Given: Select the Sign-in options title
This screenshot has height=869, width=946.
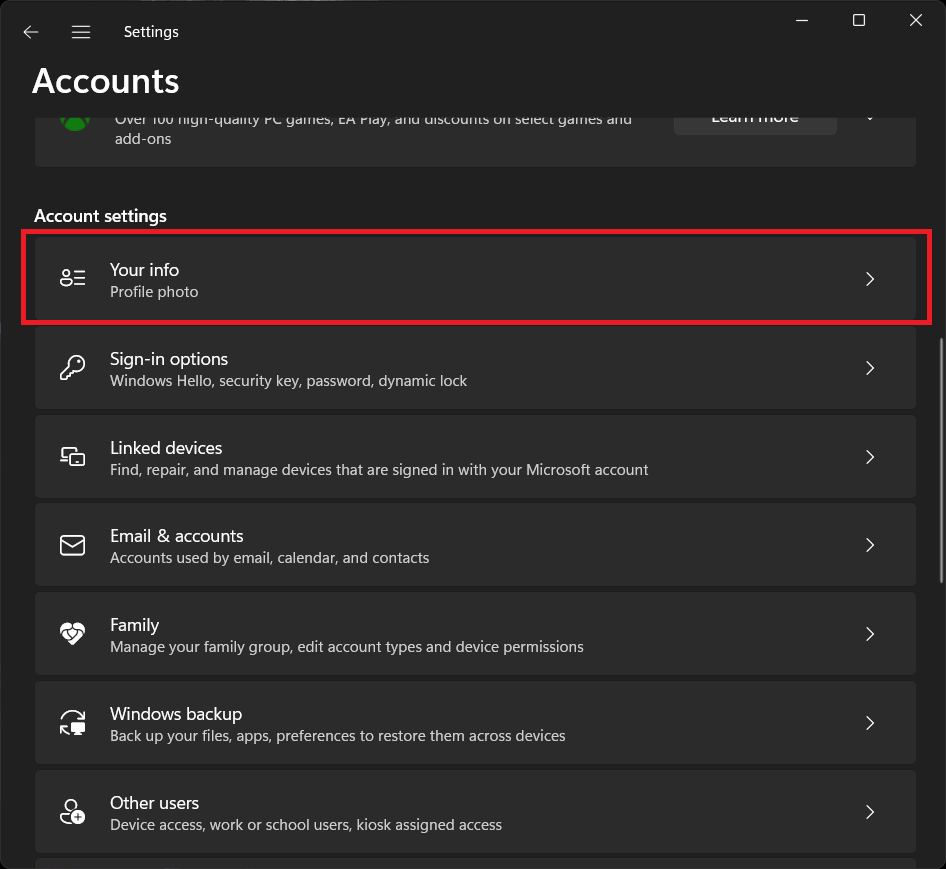Looking at the screenshot, I should [x=169, y=359].
